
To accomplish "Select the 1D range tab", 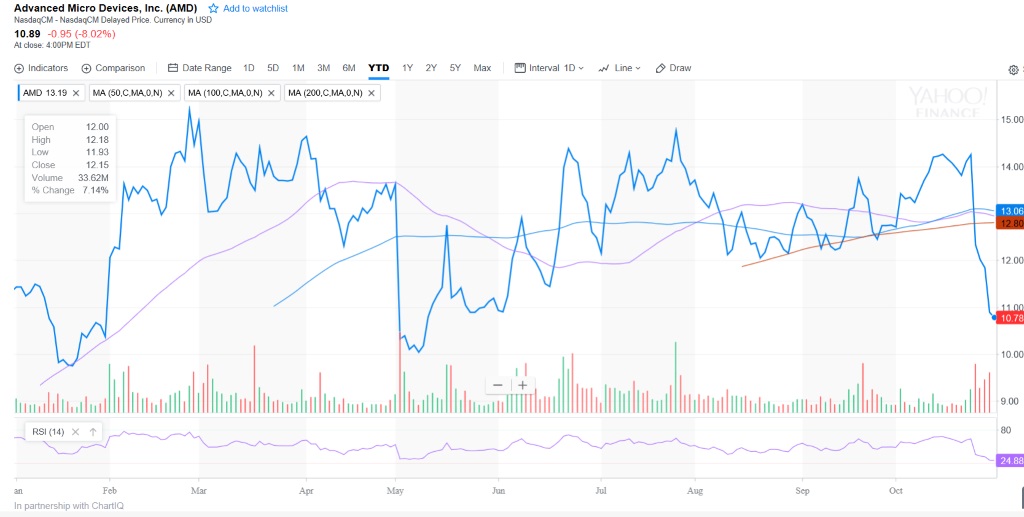I will coord(249,68).
